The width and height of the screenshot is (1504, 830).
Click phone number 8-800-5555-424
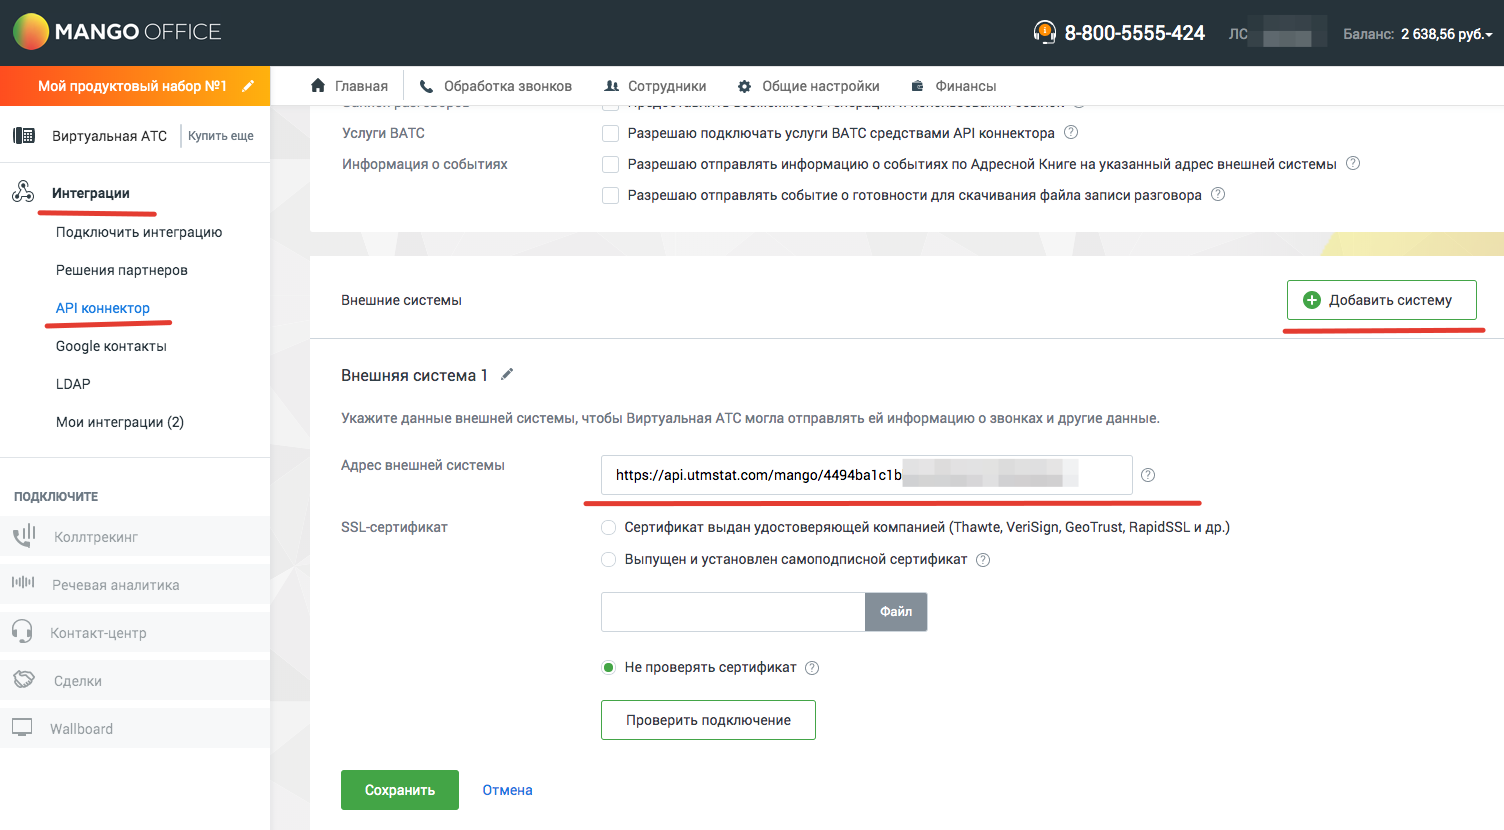click(x=1134, y=33)
